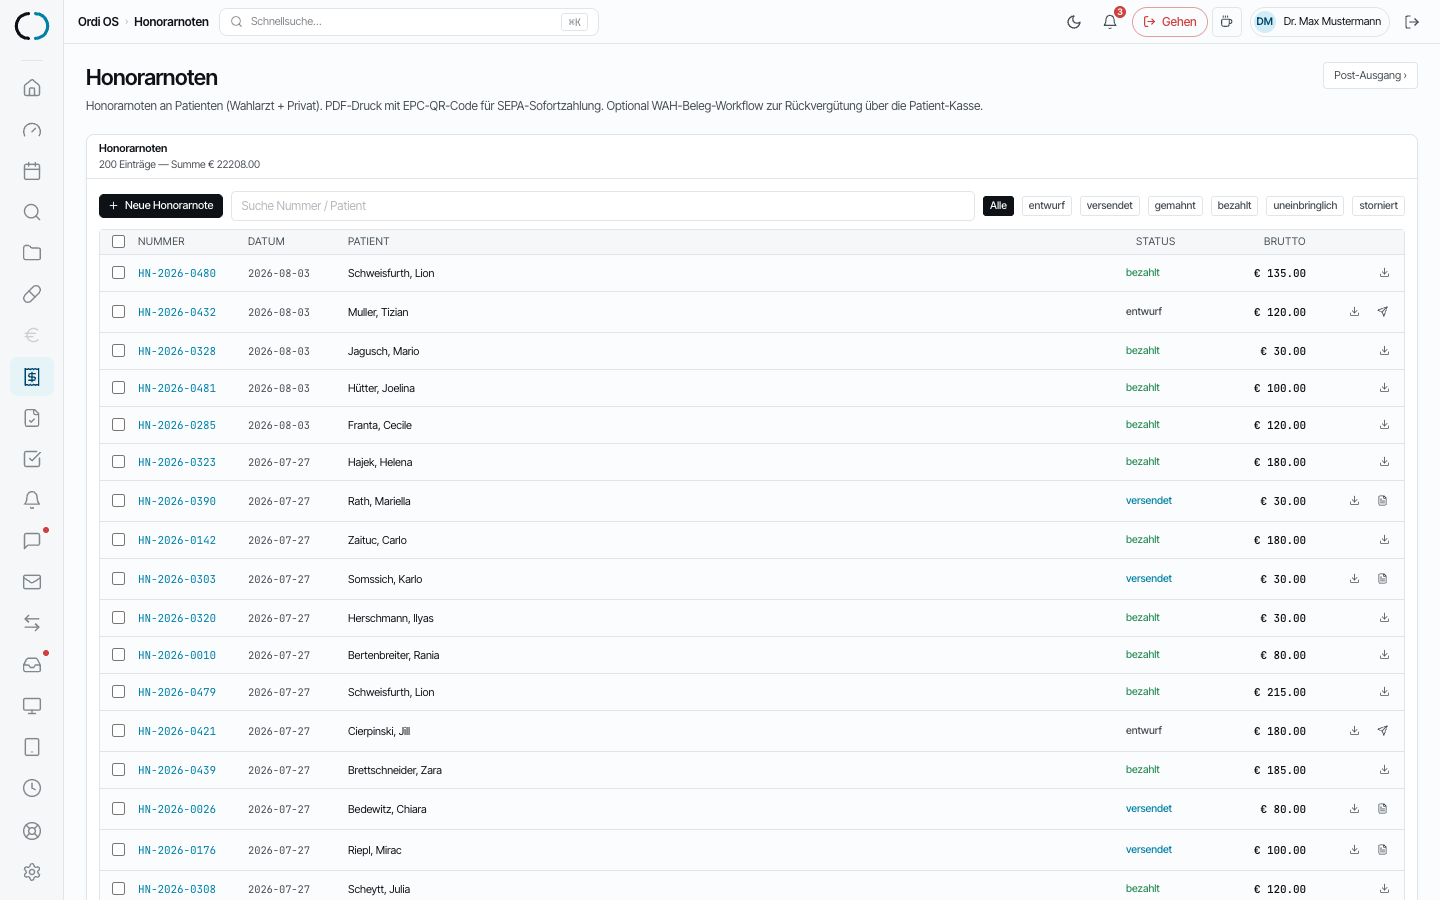Tick the checkbox for HN-2026-0480
Screen dimensions: 1440x900
[119, 273]
